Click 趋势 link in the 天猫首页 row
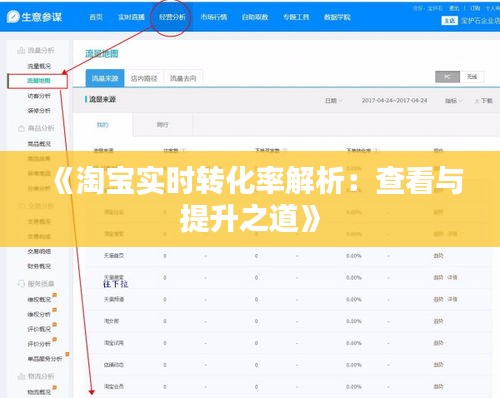This screenshot has width=500, height=398. 438,256
